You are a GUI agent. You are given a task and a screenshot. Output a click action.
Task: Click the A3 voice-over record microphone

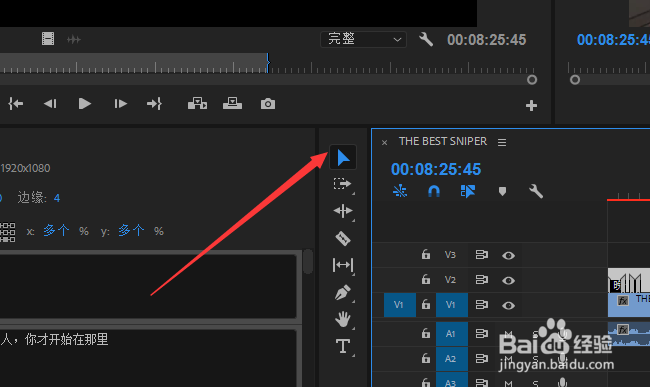tap(562, 382)
